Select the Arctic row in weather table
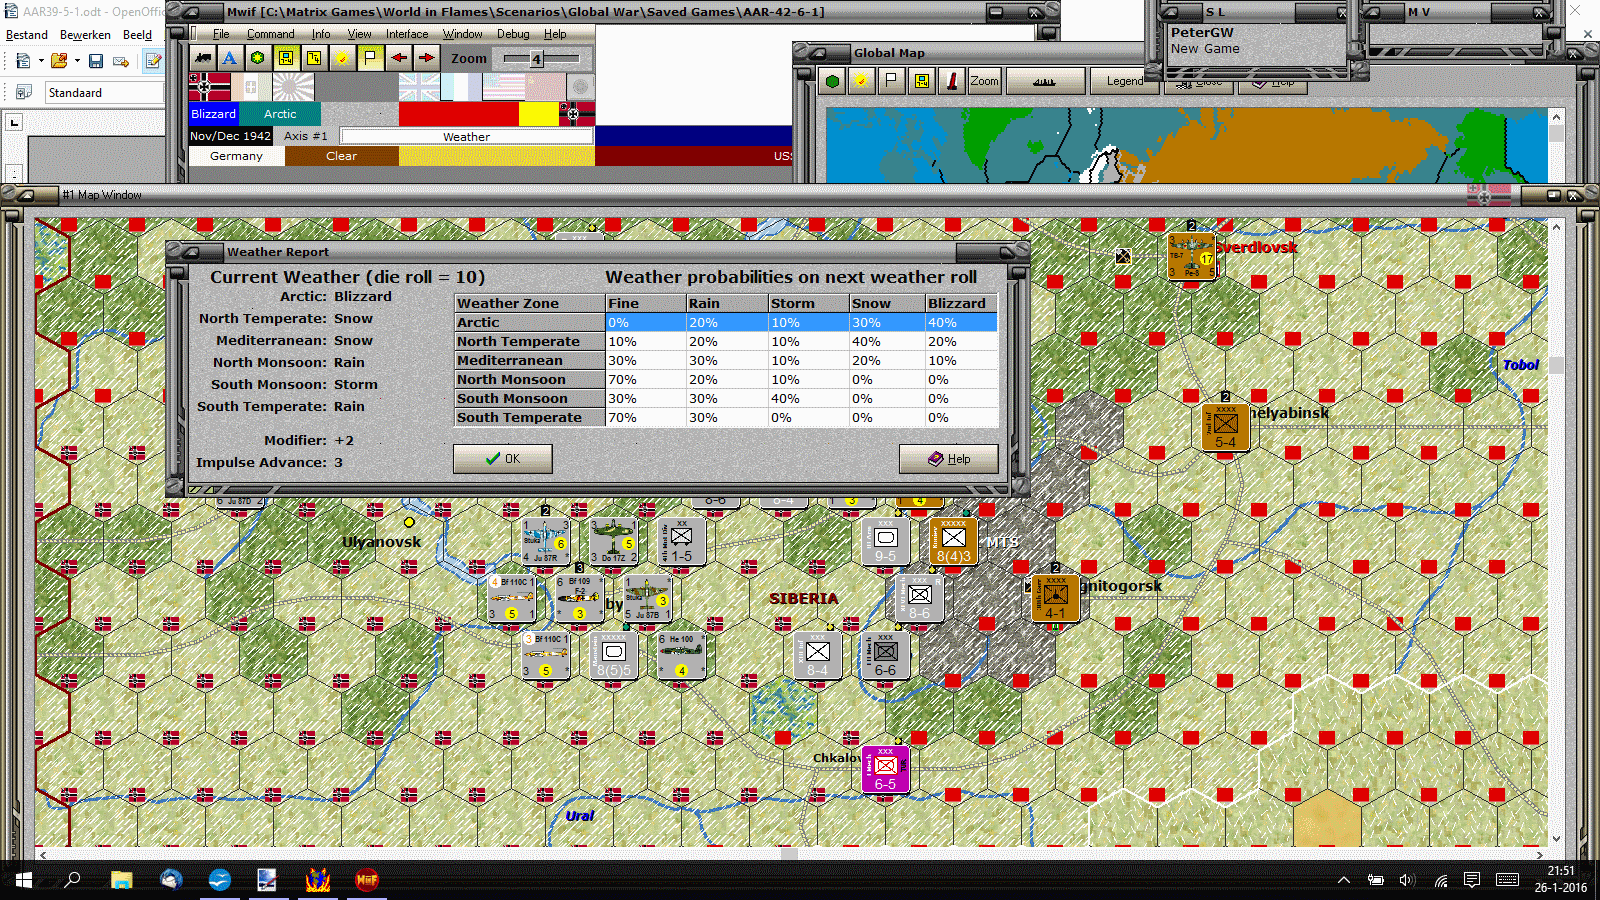1600x900 pixels. tap(726, 322)
